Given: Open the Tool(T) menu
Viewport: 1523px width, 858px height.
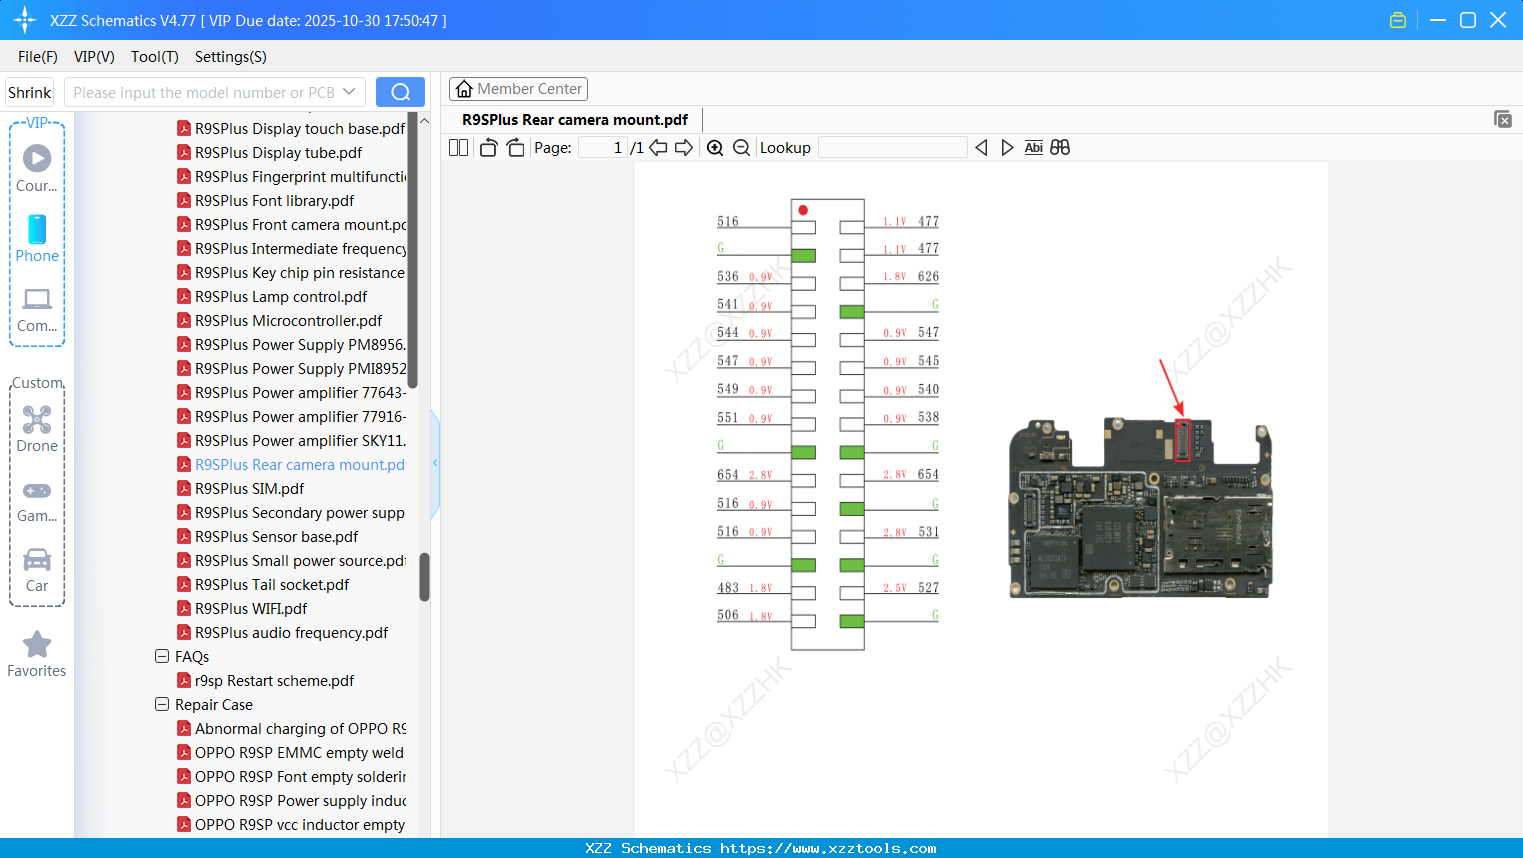Looking at the screenshot, I should point(154,57).
